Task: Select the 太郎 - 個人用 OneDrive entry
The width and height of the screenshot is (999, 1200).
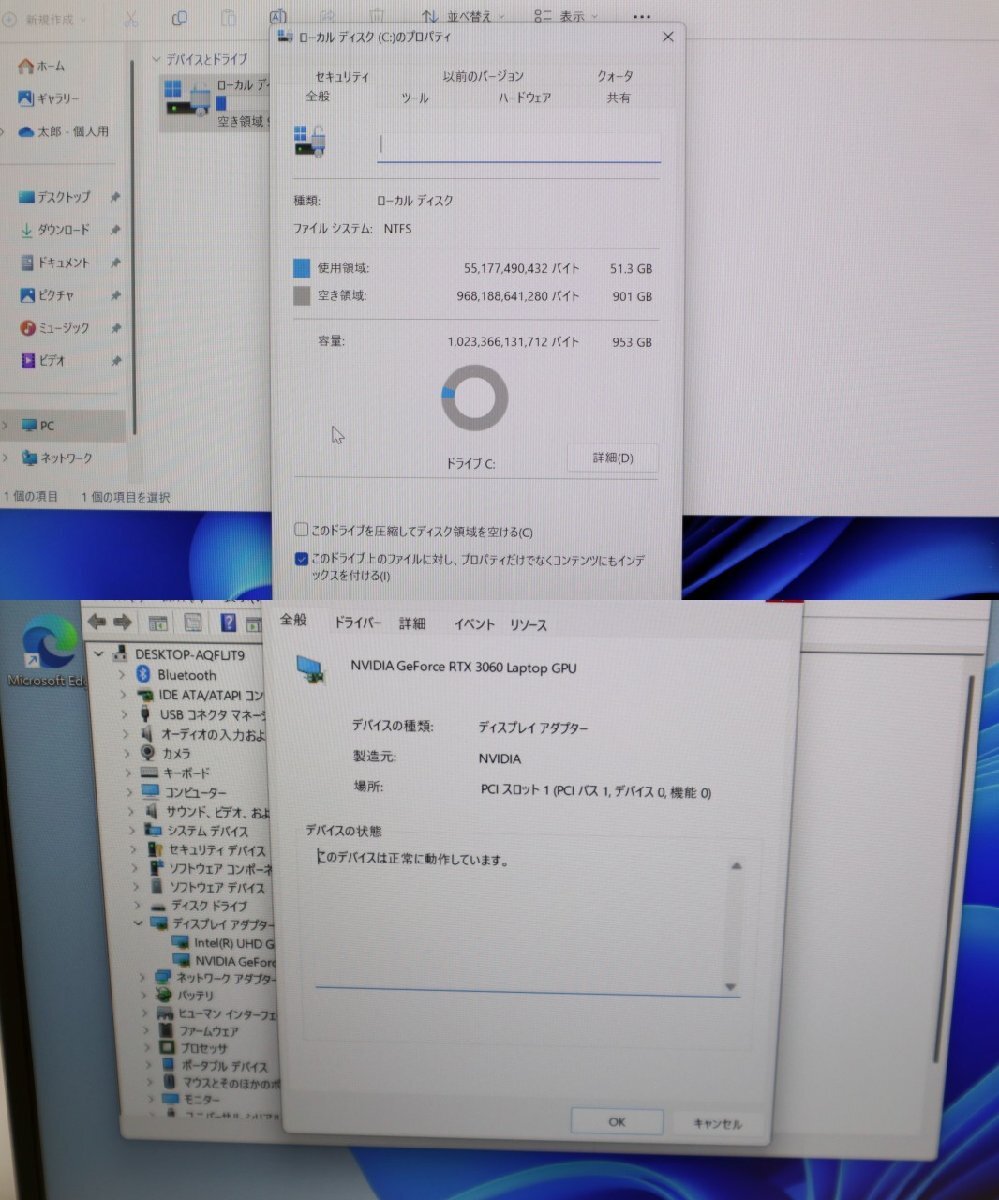Action: tap(64, 132)
